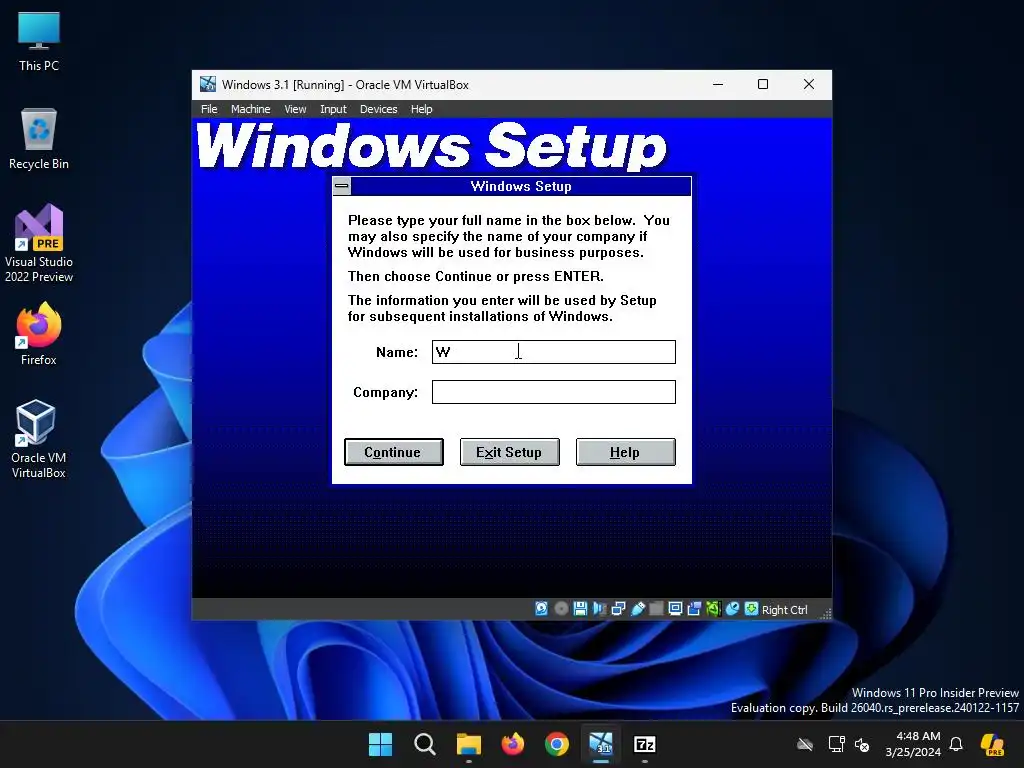
Task: Open the Windows Start button
Action: [380, 744]
